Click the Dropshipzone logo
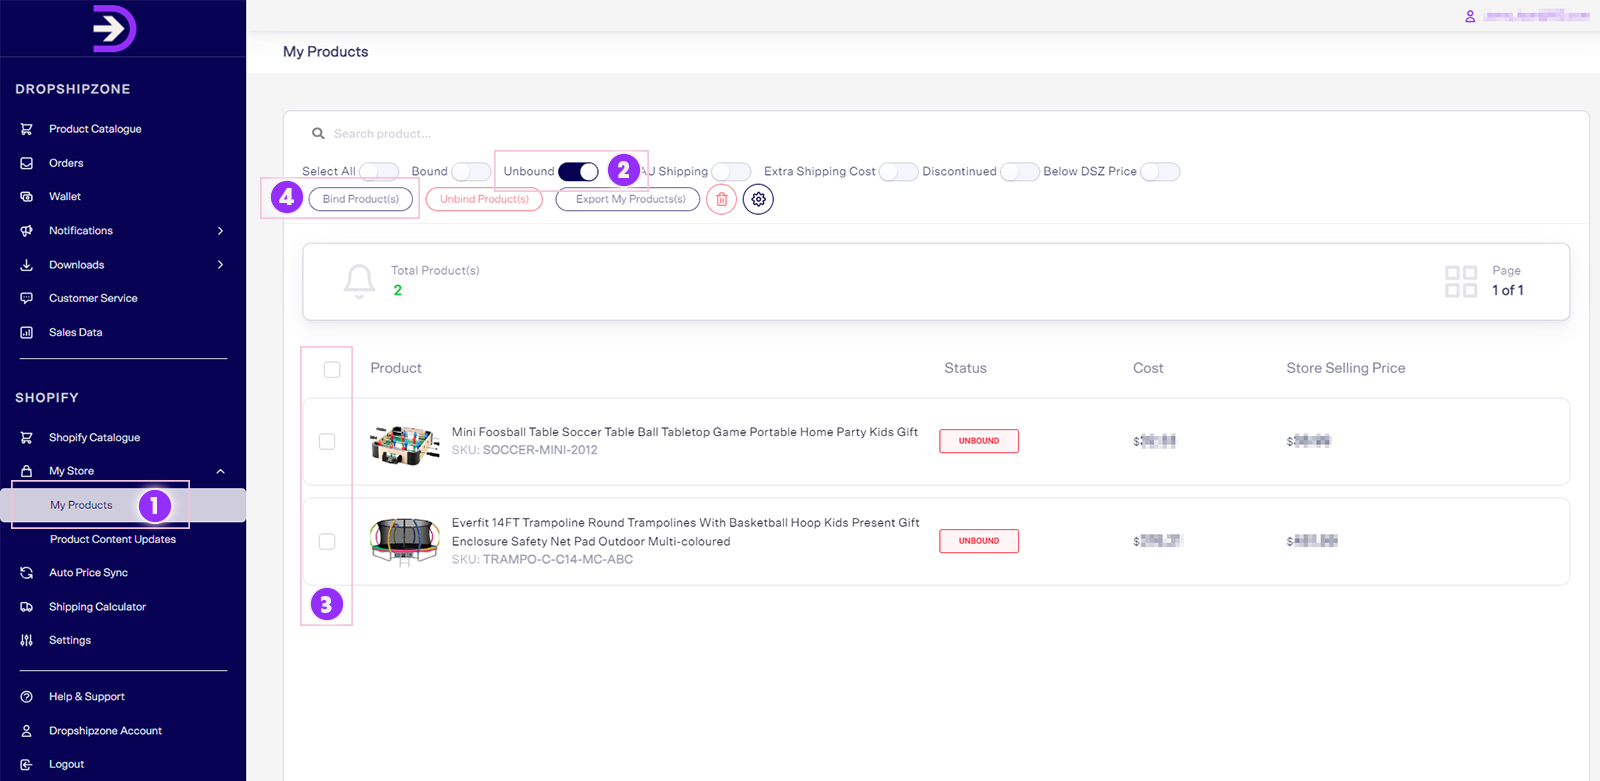Viewport: 1600px width, 781px height. tap(114, 28)
